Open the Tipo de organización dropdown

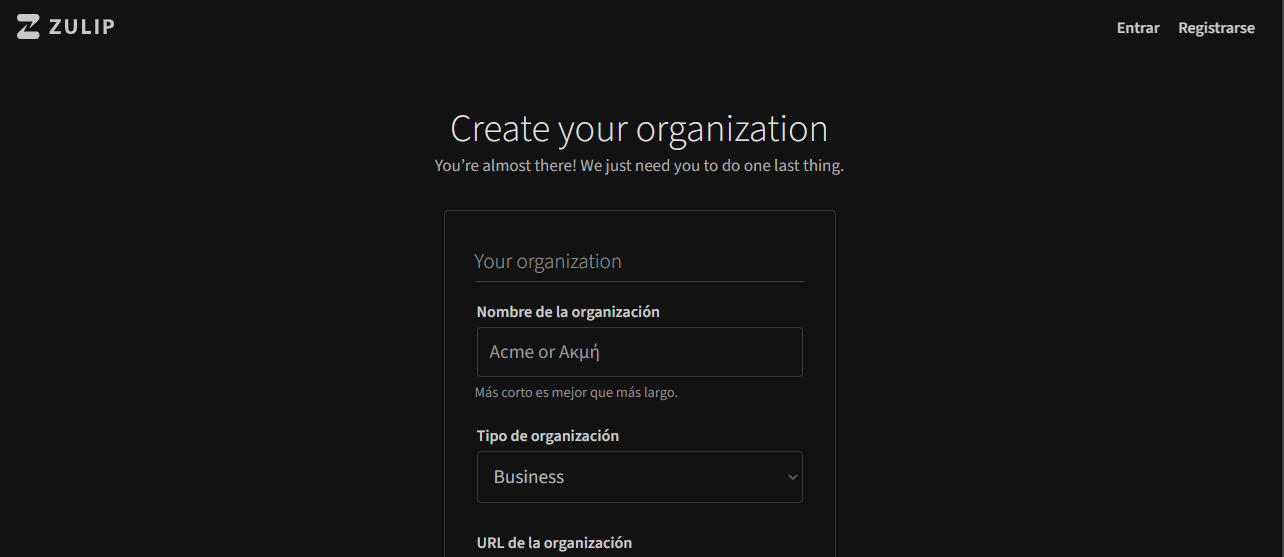click(639, 477)
